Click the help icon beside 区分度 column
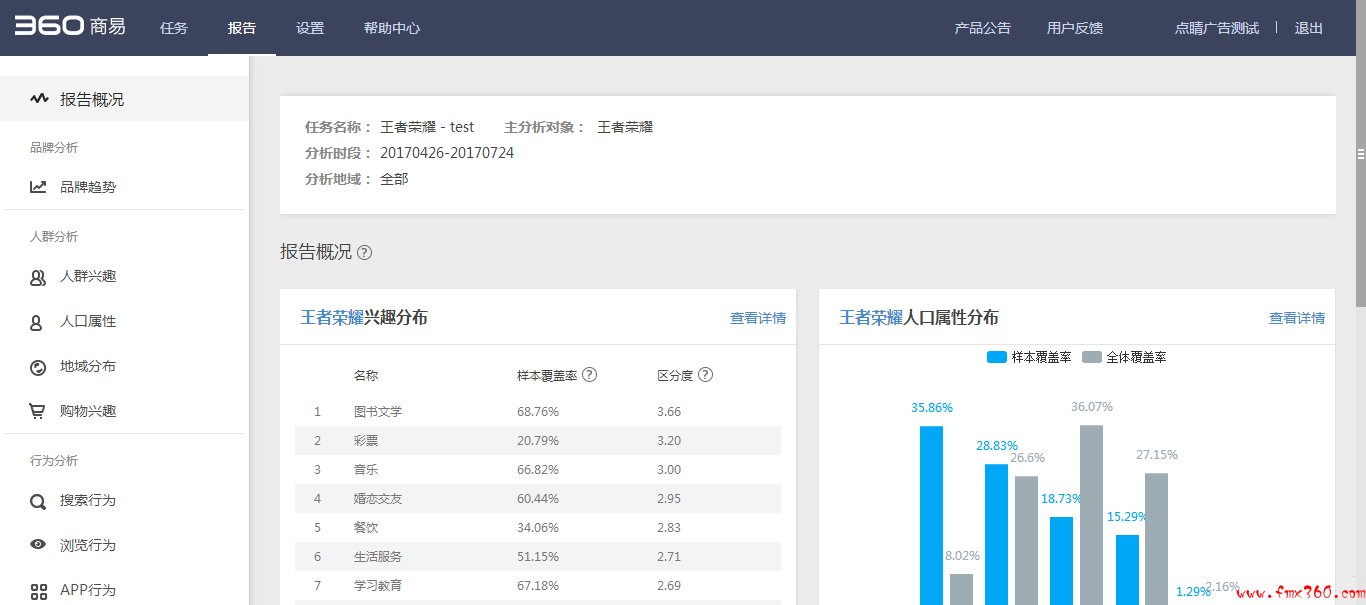Image resolution: width=1366 pixels, height=605 pixels. point(705,375)
